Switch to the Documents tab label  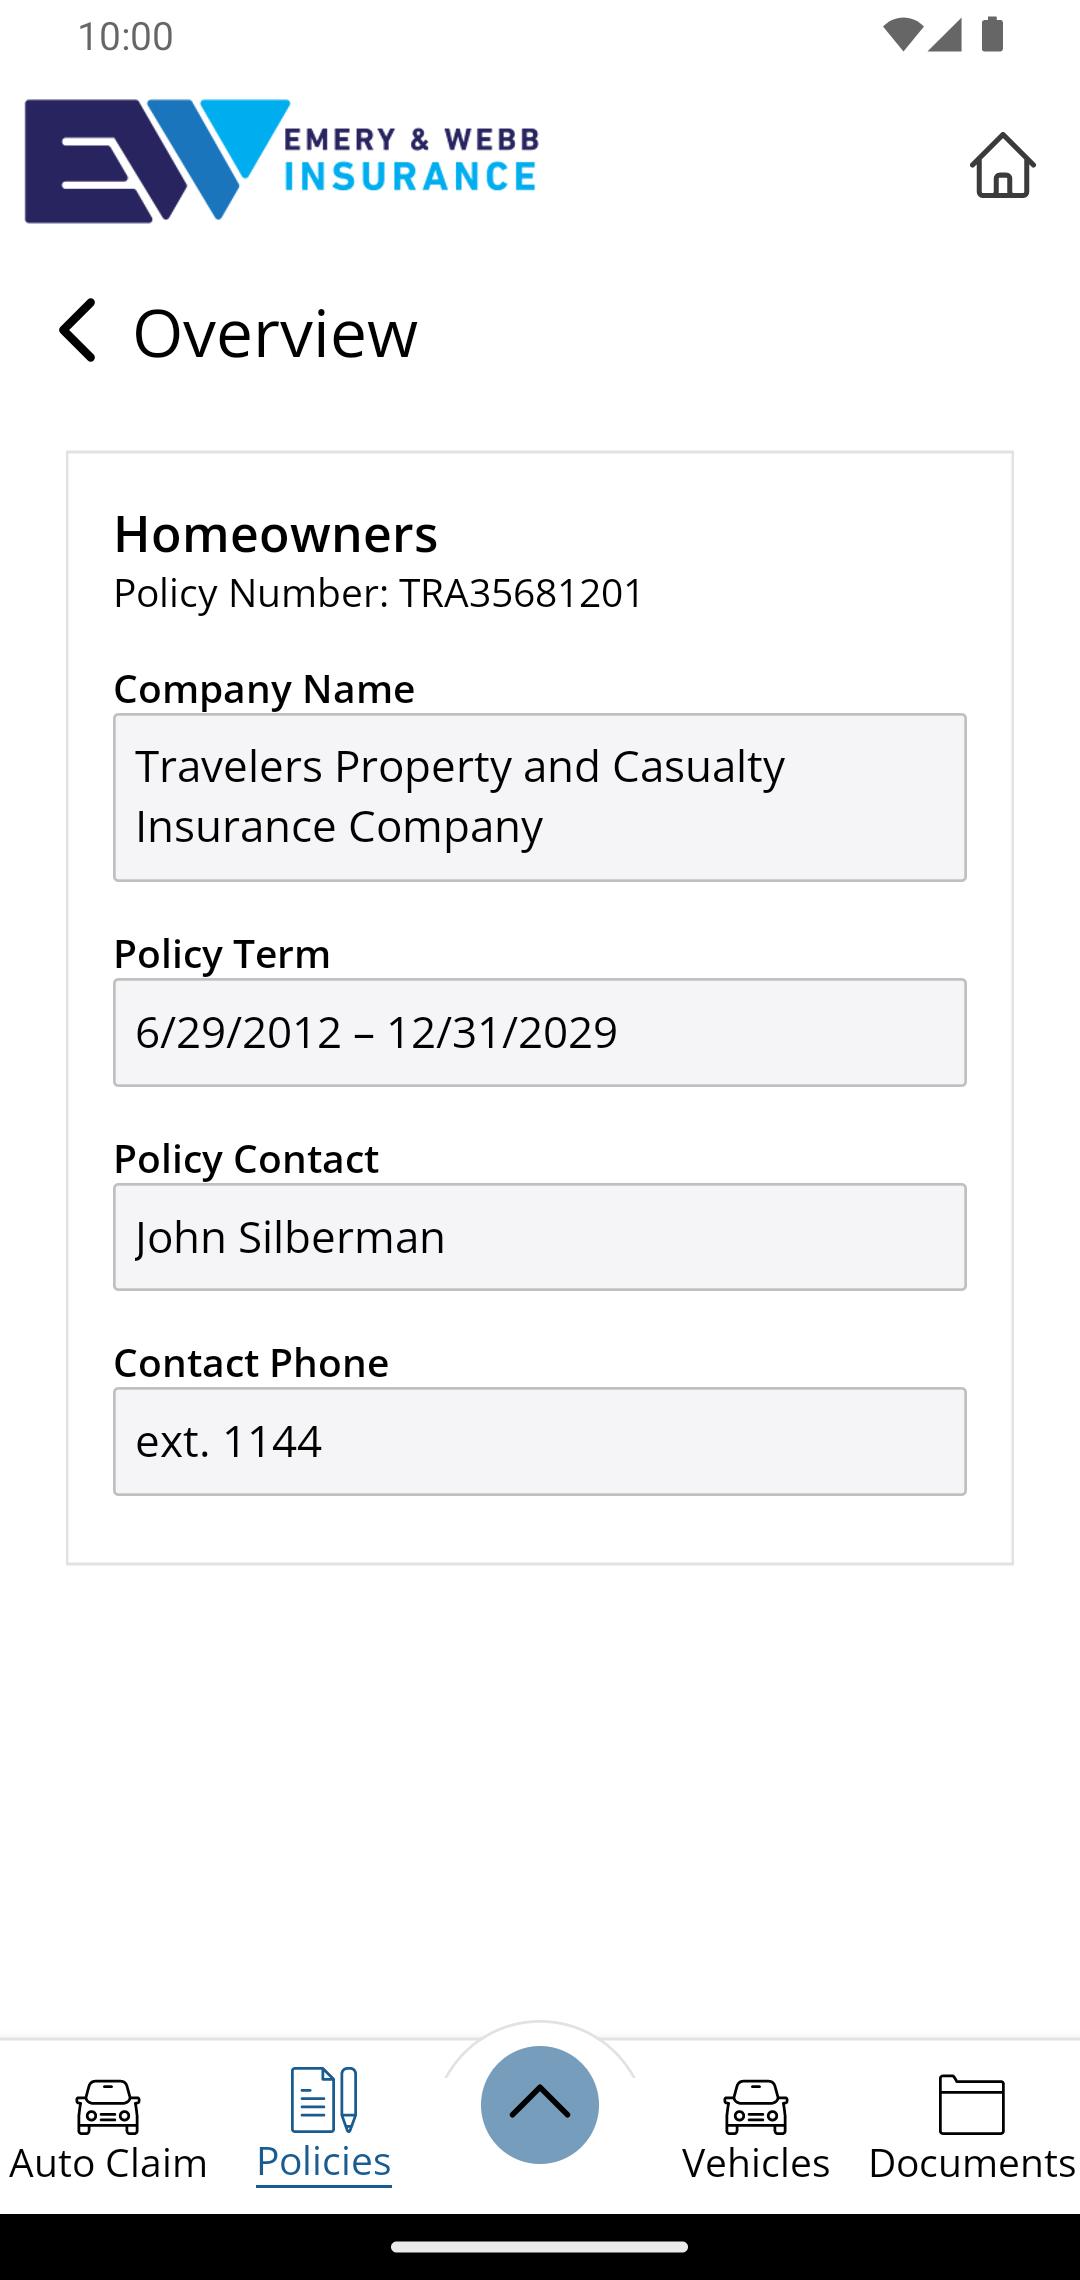pos(972,2163)
